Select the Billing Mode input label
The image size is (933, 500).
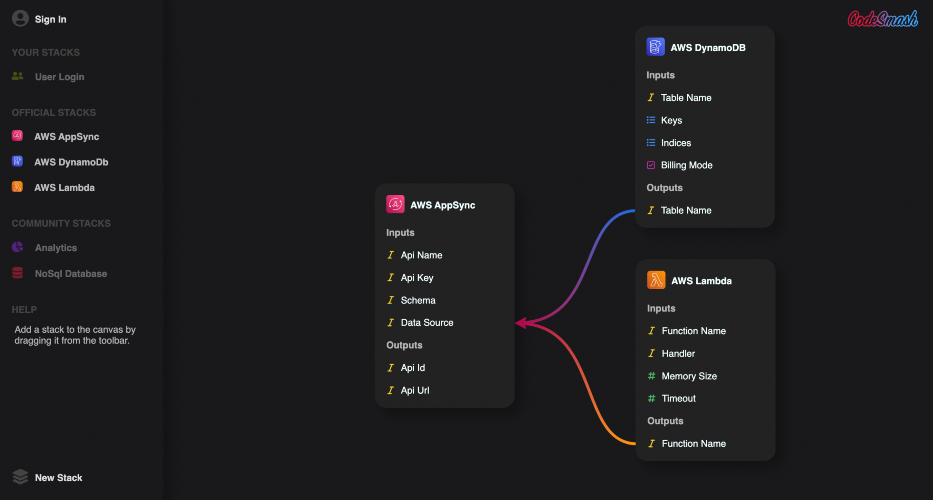[x=687, y=165]
